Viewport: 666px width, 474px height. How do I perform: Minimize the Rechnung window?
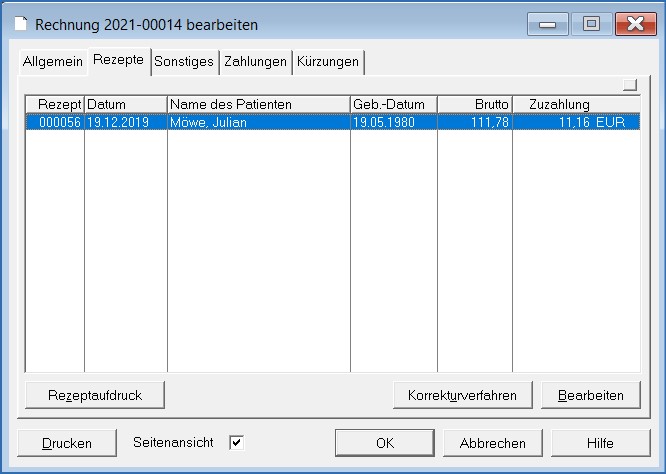pos(547,24)
